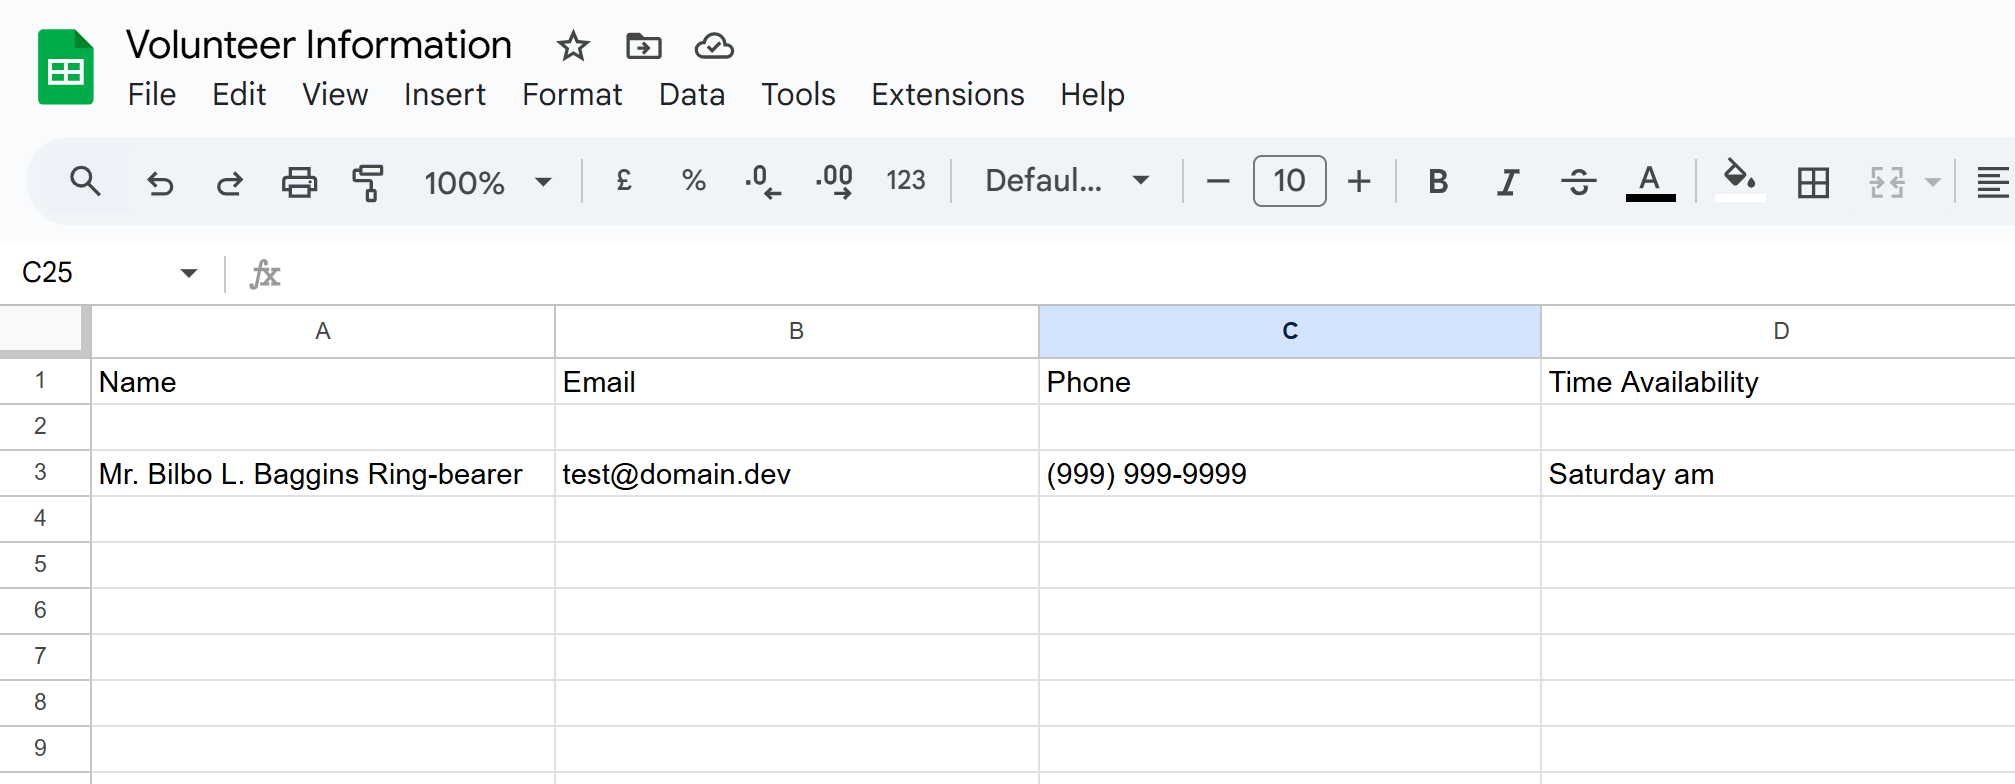This screenshot has width=2015, height=784.
Task: Open the fill colour paint bucket
Action: coord(1739,180)
